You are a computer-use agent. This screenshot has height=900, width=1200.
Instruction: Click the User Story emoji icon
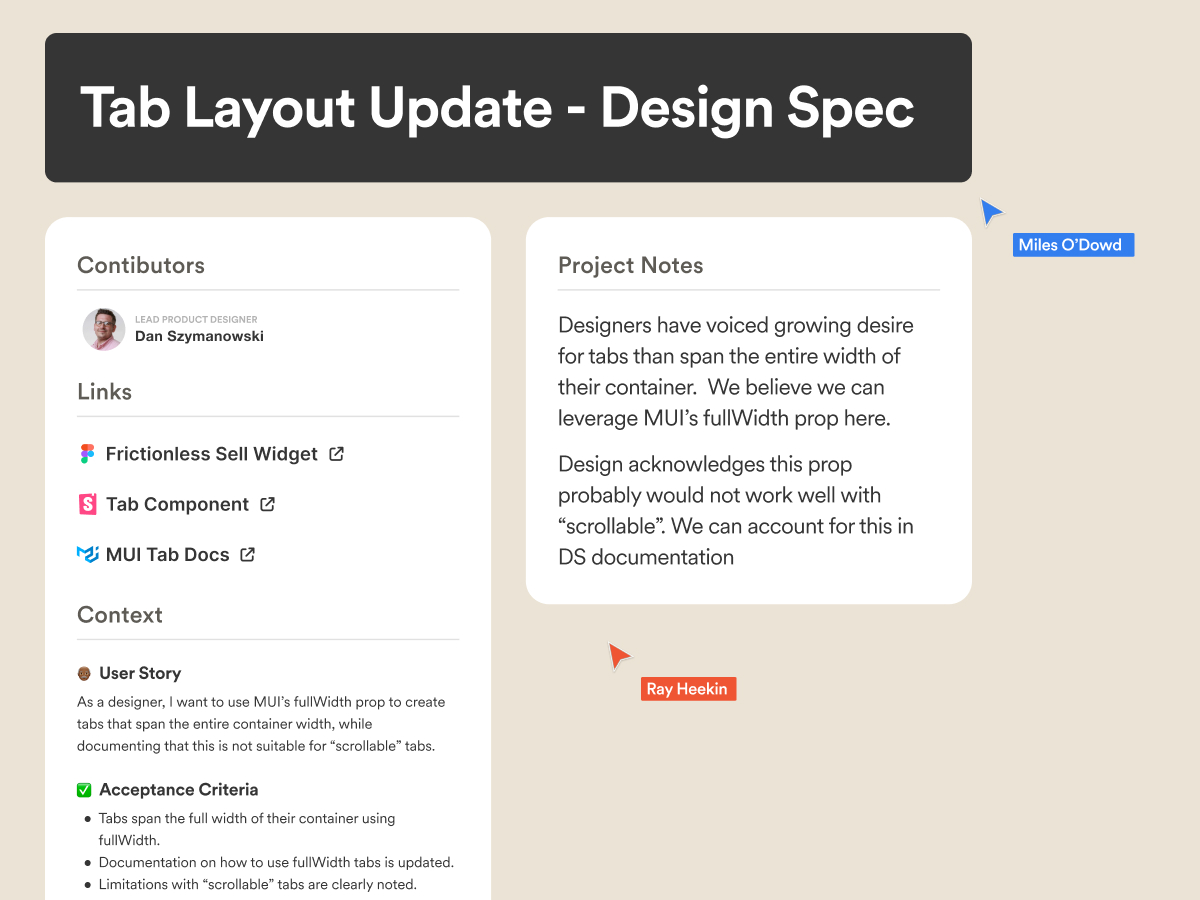click(x=85, y=673)
